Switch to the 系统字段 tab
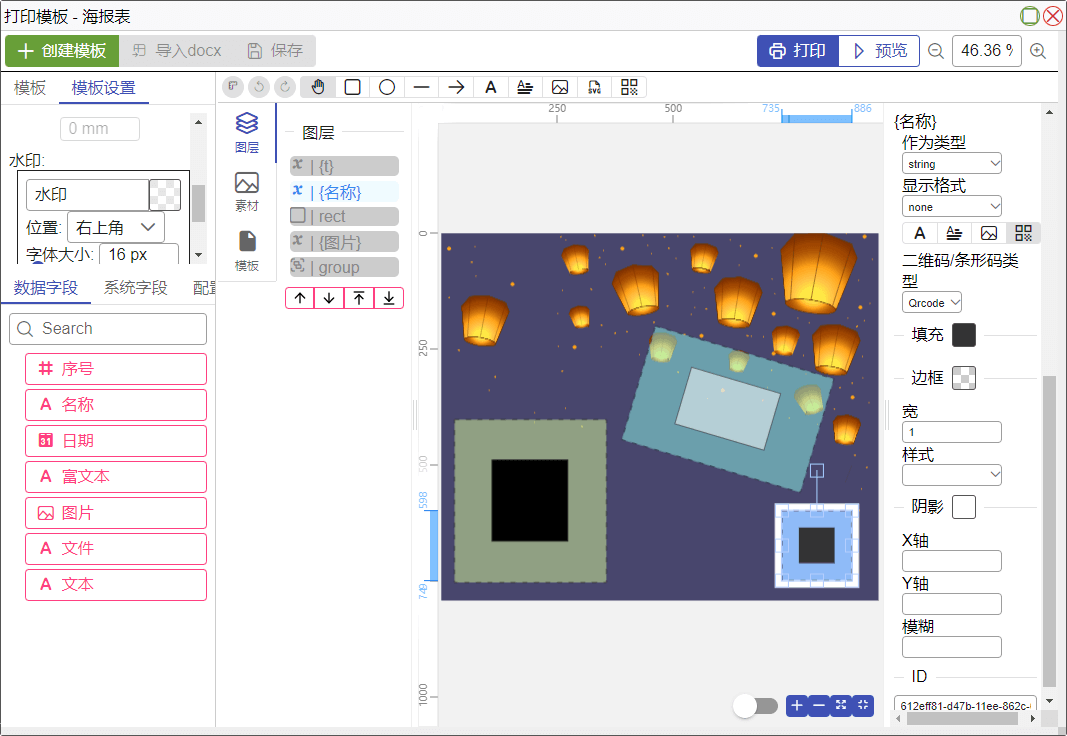The width and height of the screenshot is (1067, 736). (x=136, y=288)
